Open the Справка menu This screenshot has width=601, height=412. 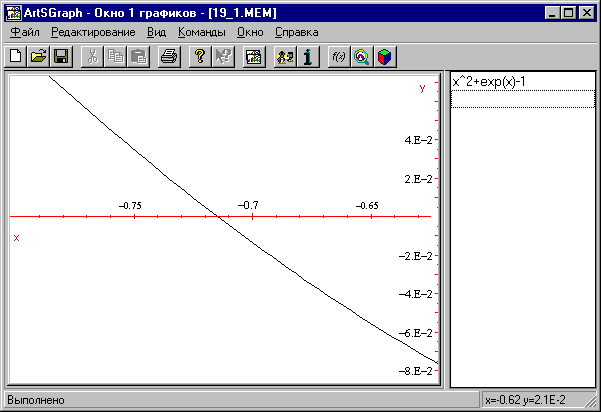(x=296, y=32)
